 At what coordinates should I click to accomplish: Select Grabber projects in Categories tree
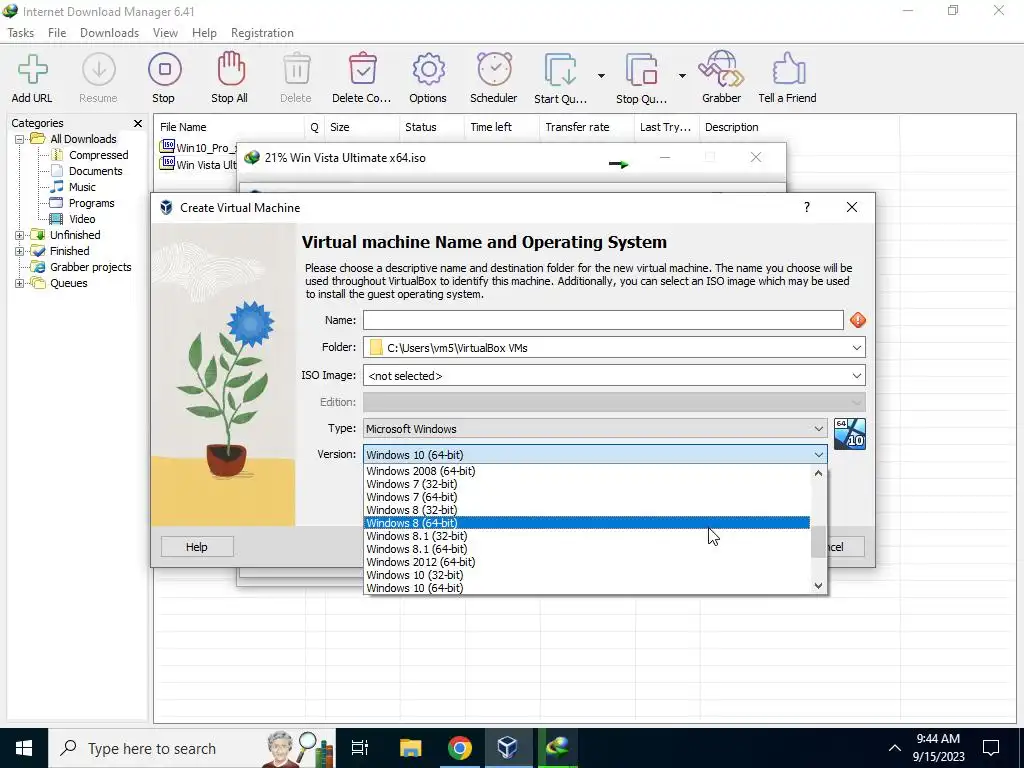(91, 267)
